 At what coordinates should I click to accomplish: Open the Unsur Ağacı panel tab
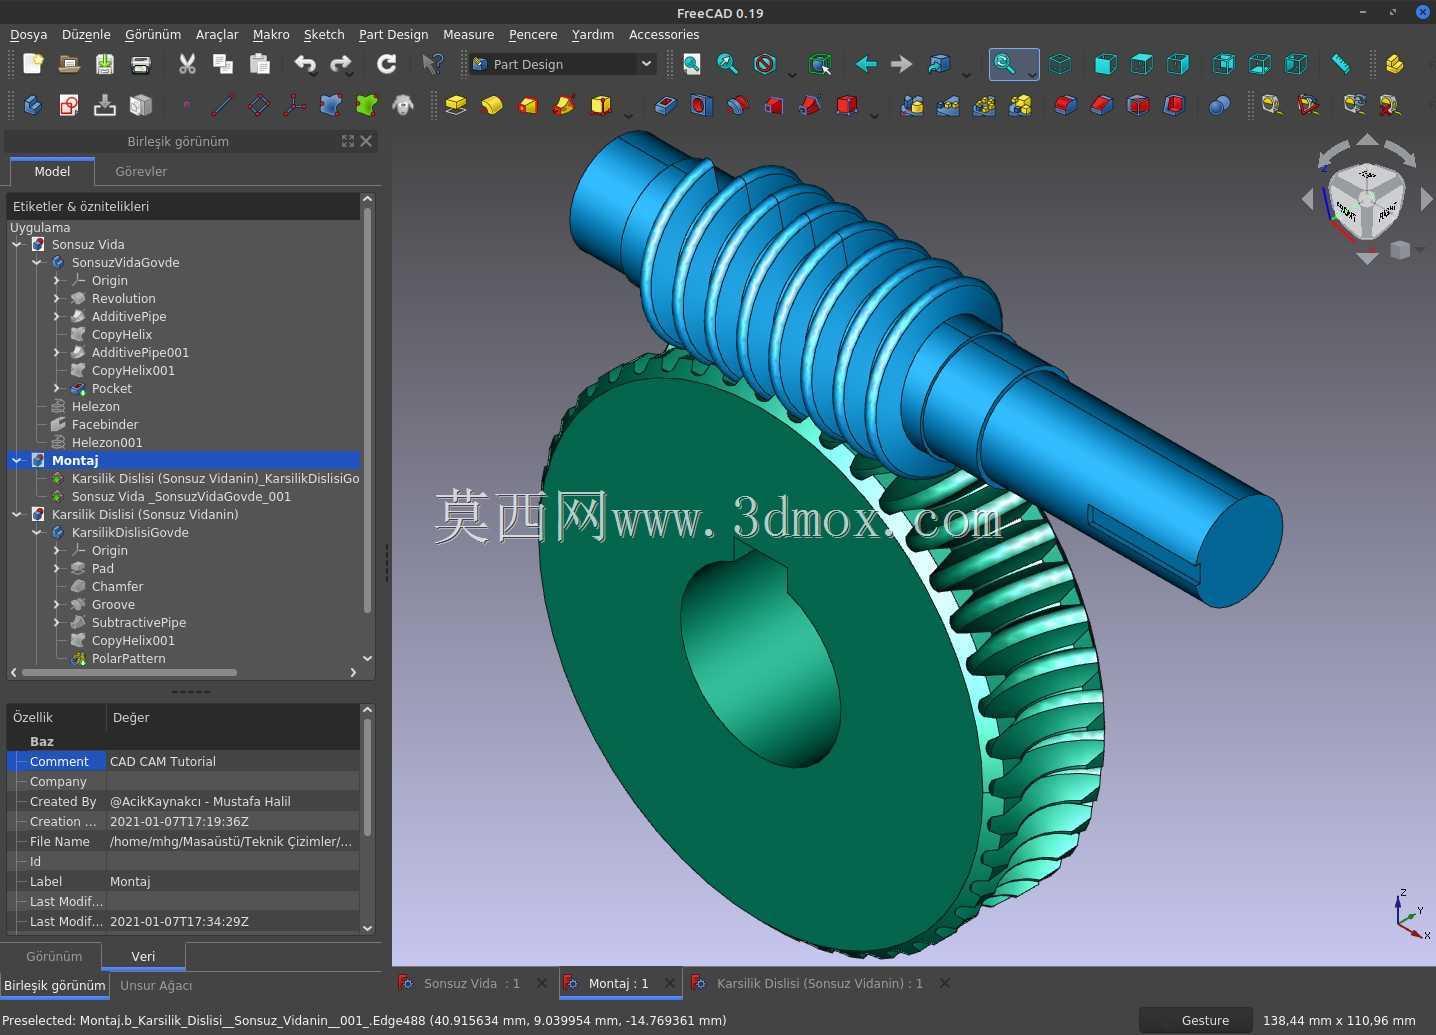(156, 985)
